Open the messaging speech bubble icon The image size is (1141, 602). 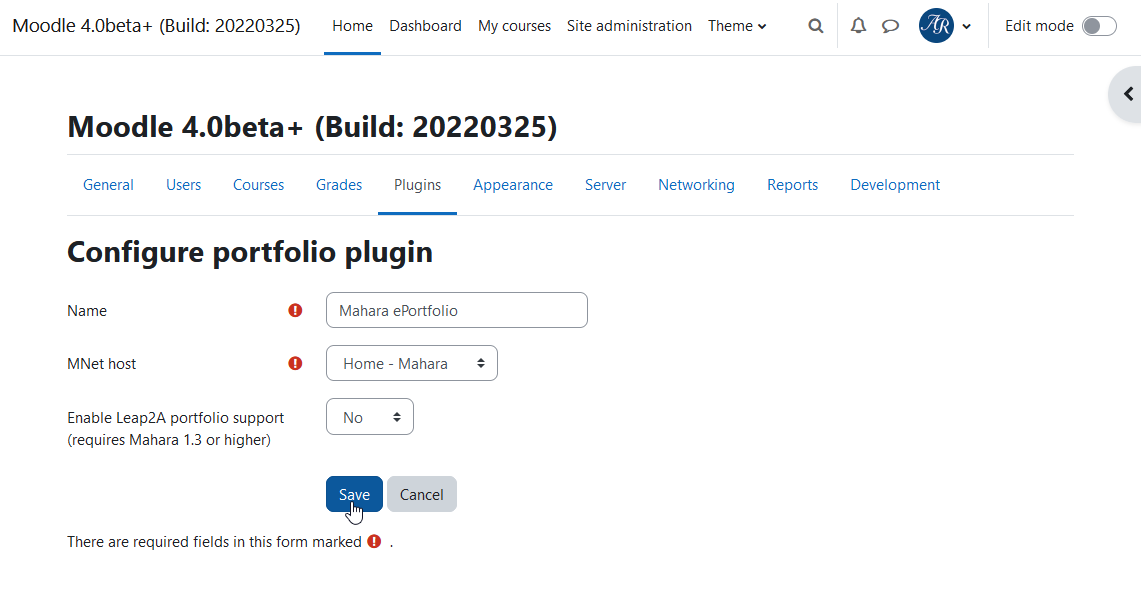click(891, 26)
